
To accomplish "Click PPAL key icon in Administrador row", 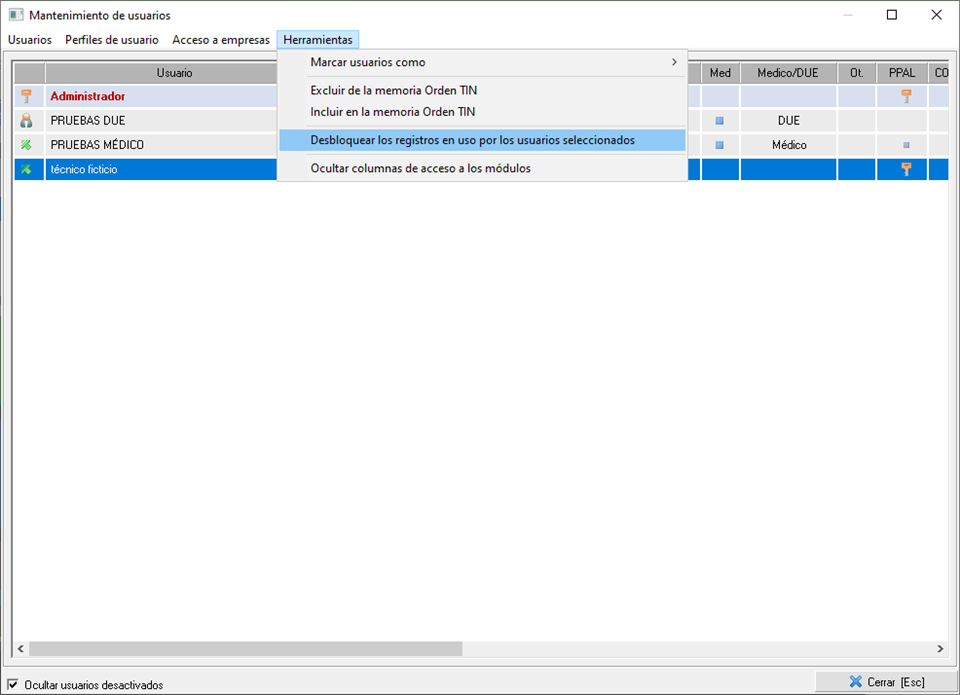I will [x=907, y=97].
